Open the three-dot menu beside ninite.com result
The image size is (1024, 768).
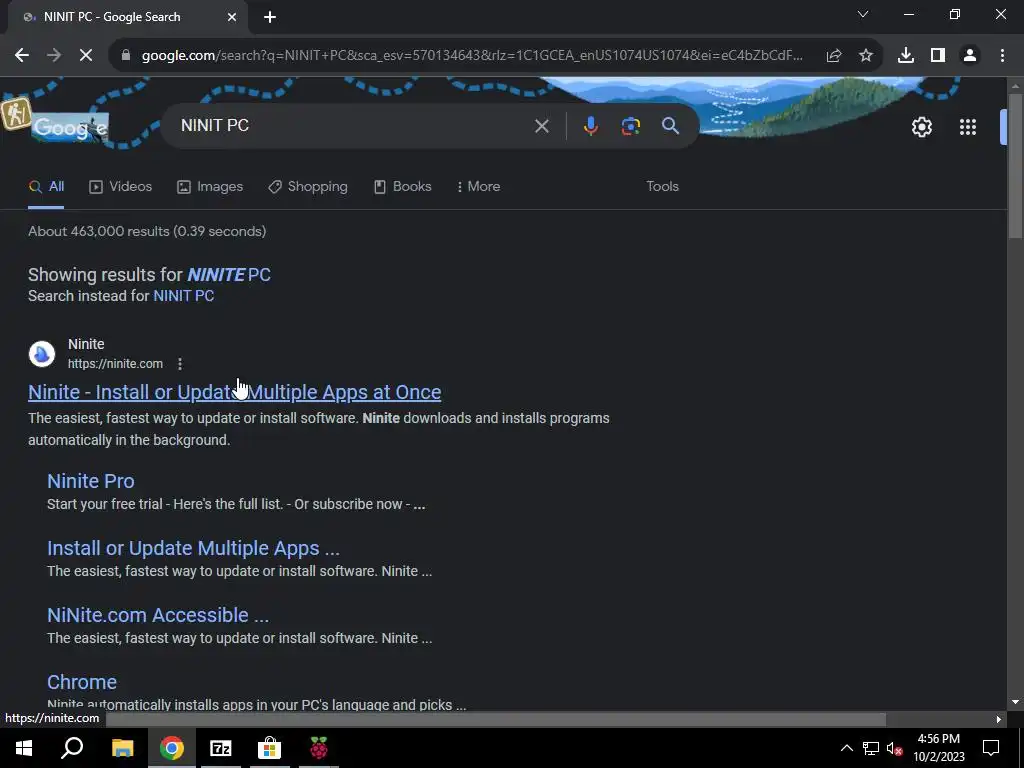[x=180, y=364]
